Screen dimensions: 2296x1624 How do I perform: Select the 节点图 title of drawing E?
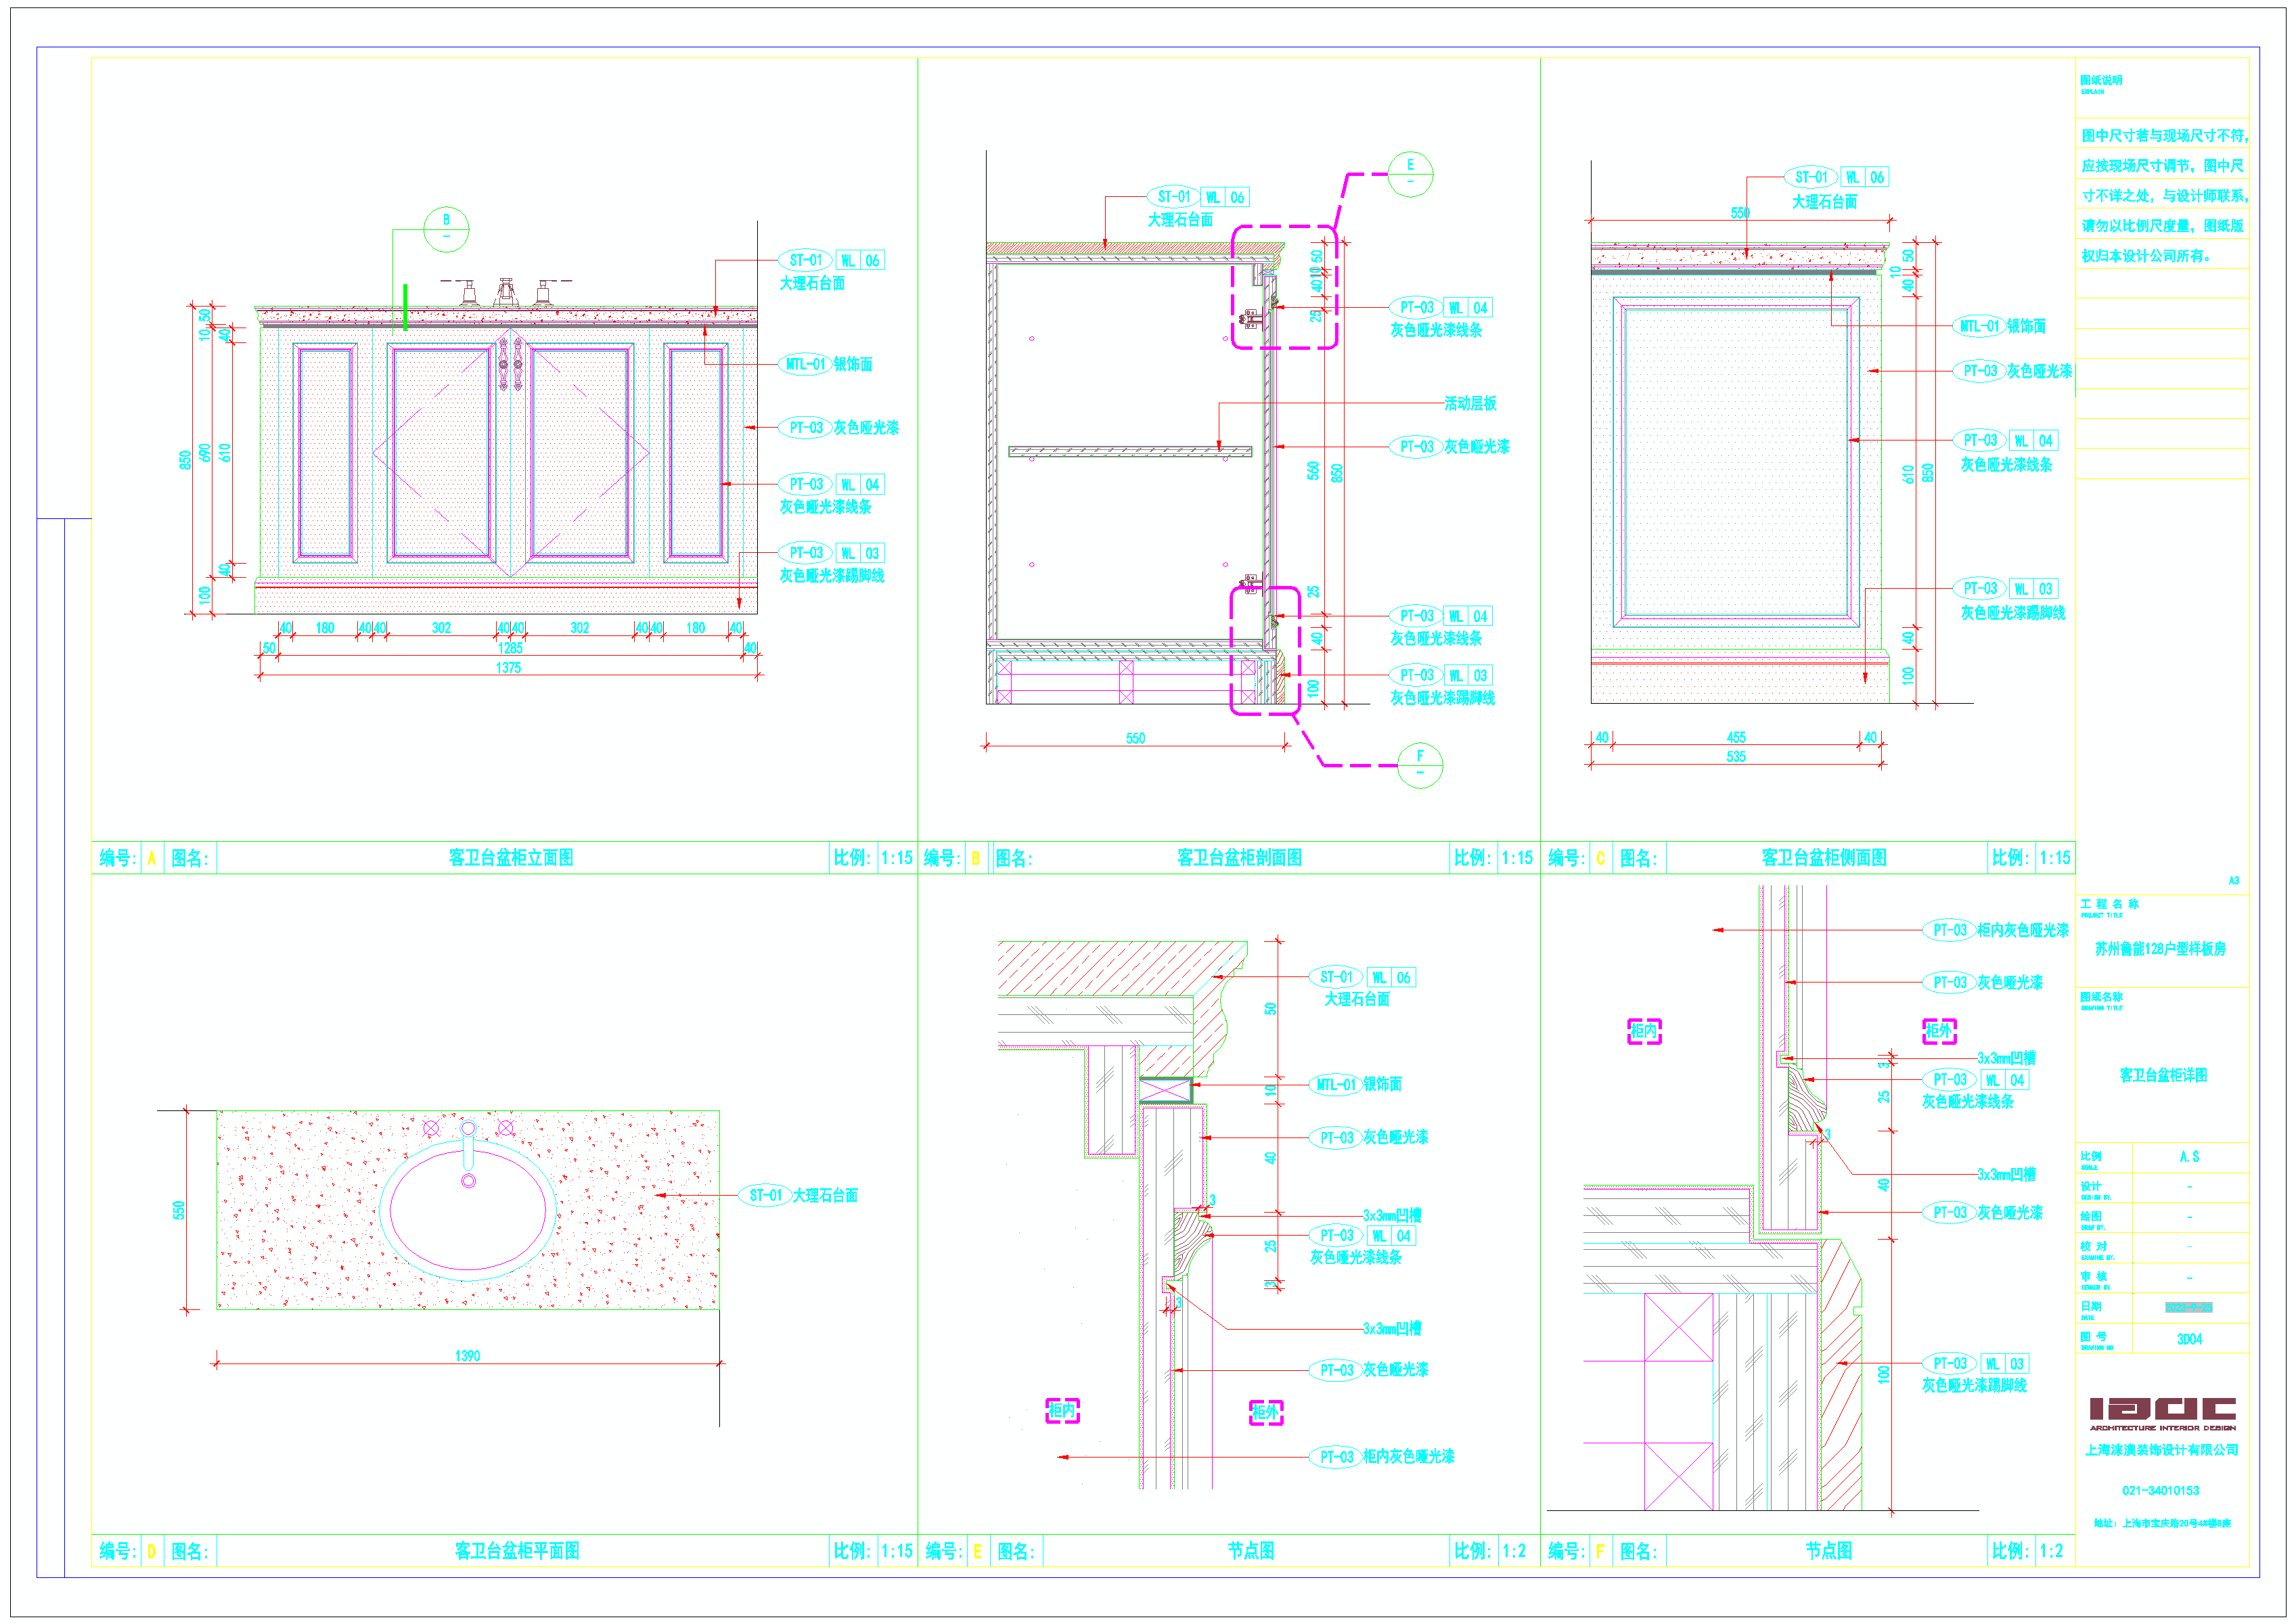[1251, 1550]
